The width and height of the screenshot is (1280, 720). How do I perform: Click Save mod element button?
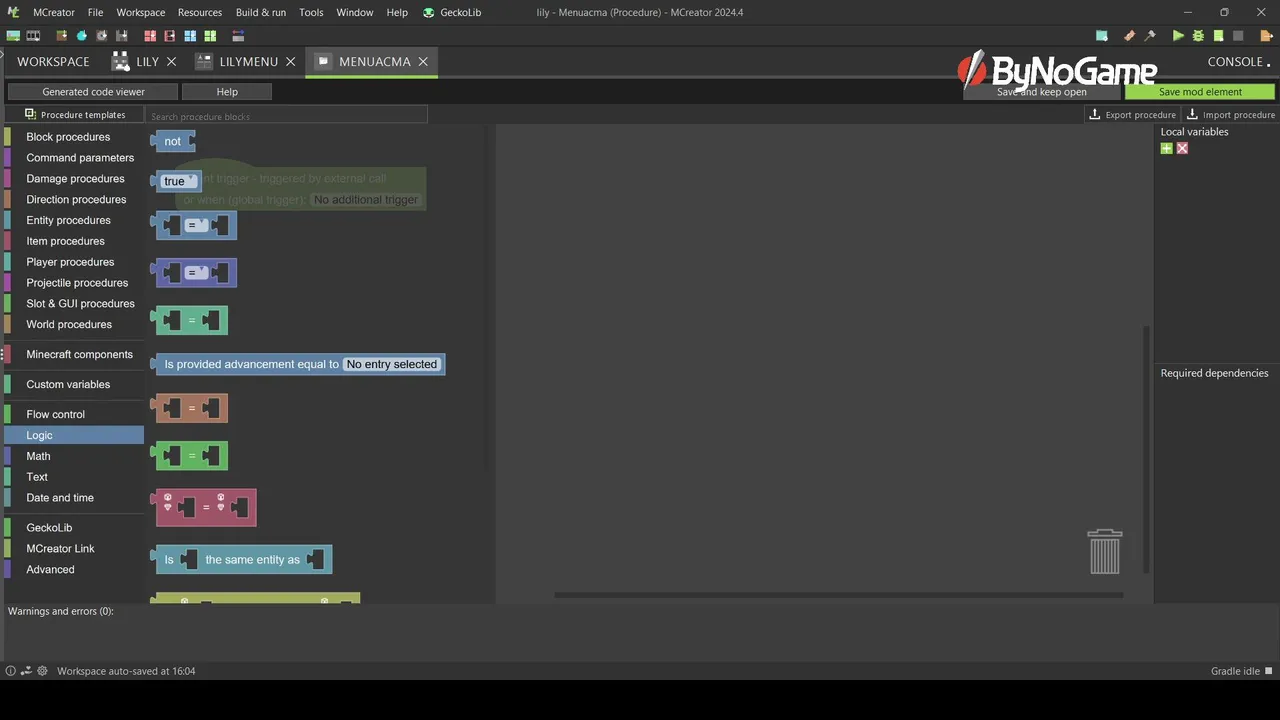pyautogui.click(x=1200, y=91)
